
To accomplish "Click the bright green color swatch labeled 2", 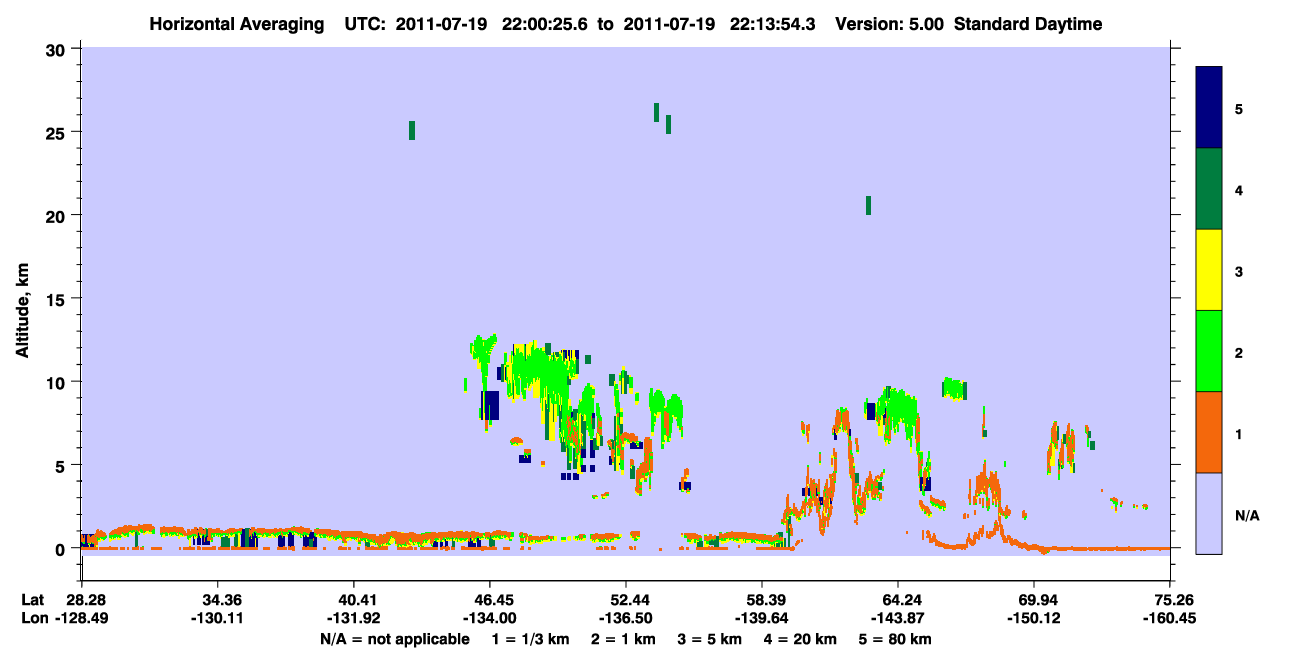I will coord(1209,351).
